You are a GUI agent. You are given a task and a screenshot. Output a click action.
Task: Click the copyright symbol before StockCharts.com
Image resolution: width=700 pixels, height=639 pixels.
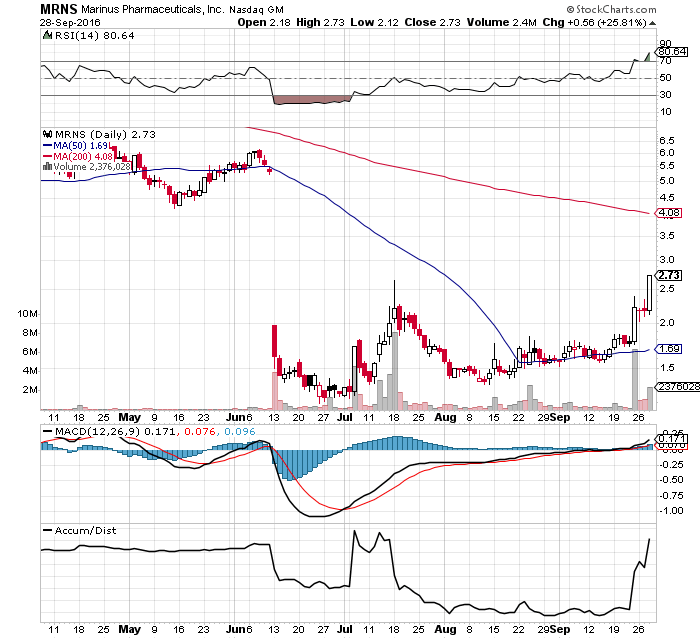click(570, 9)
